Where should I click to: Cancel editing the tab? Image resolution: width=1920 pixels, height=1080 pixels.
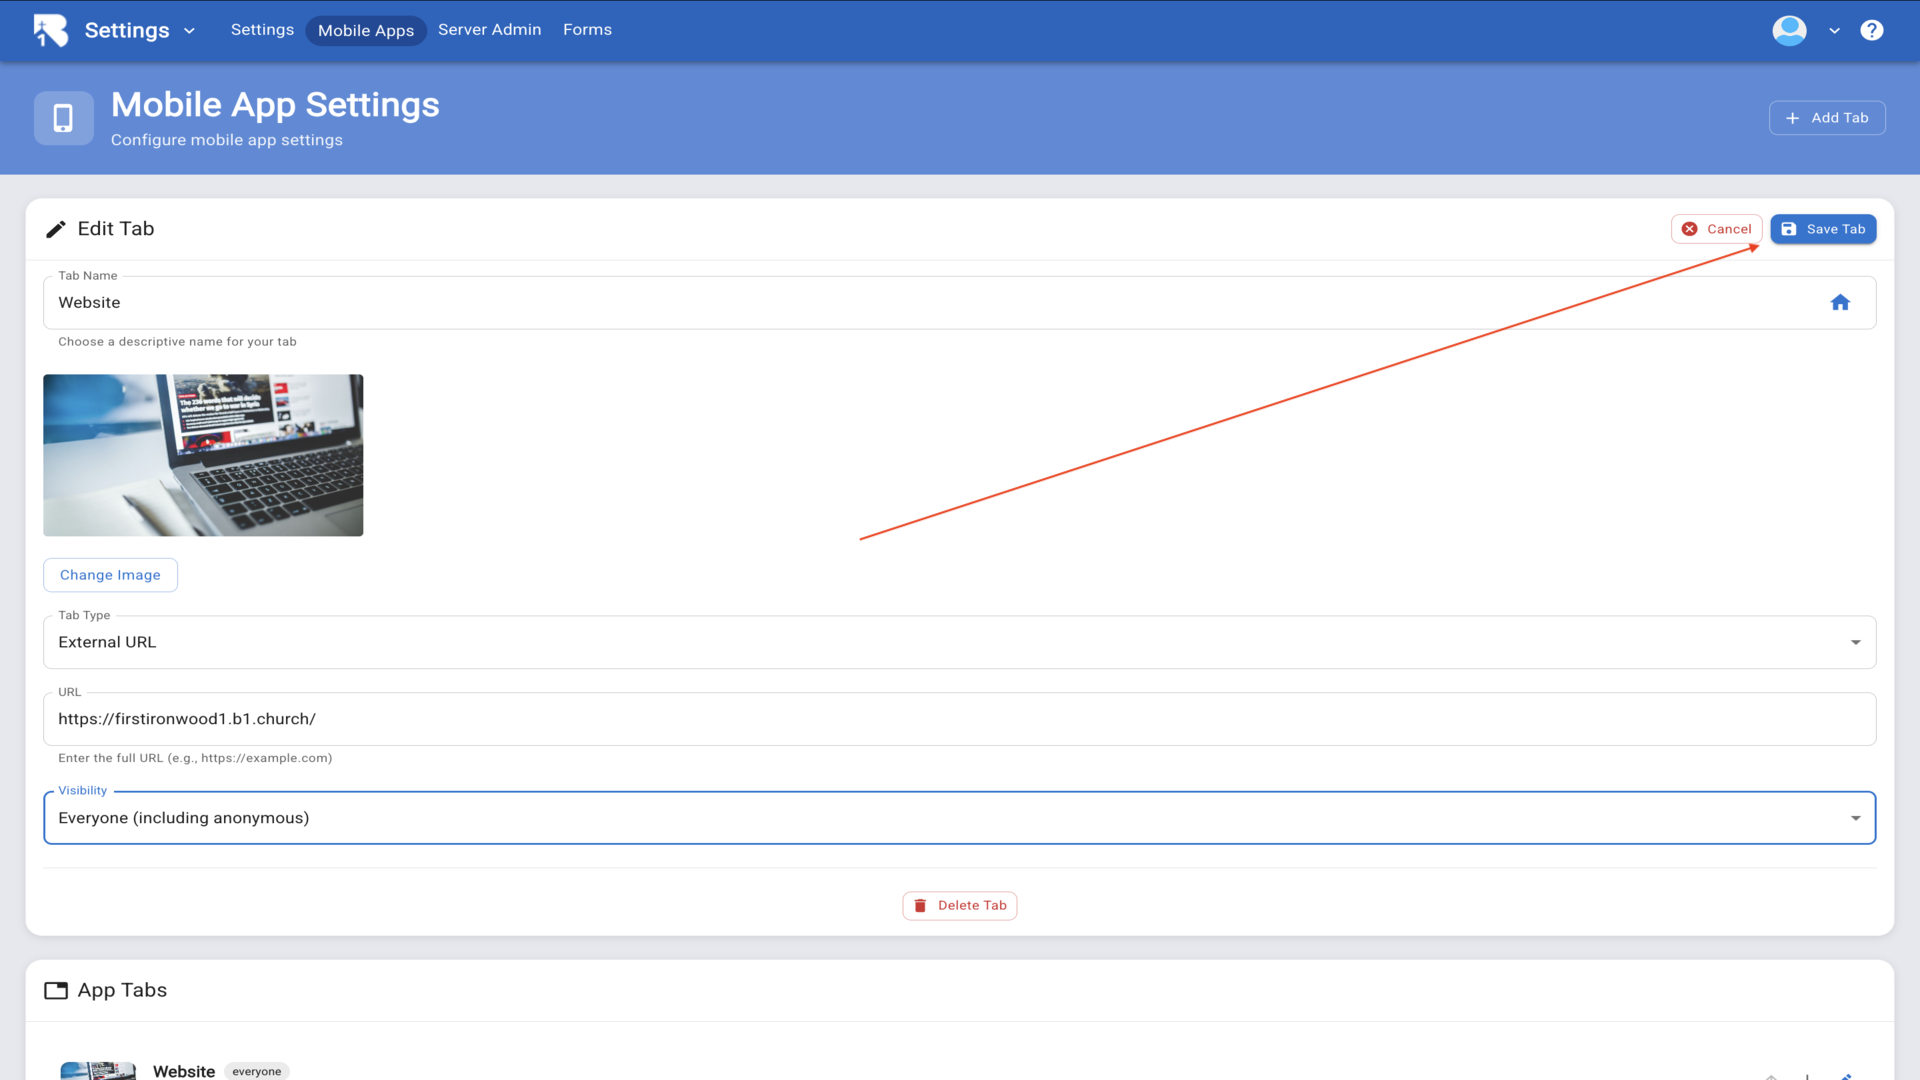click(1716, 229)
